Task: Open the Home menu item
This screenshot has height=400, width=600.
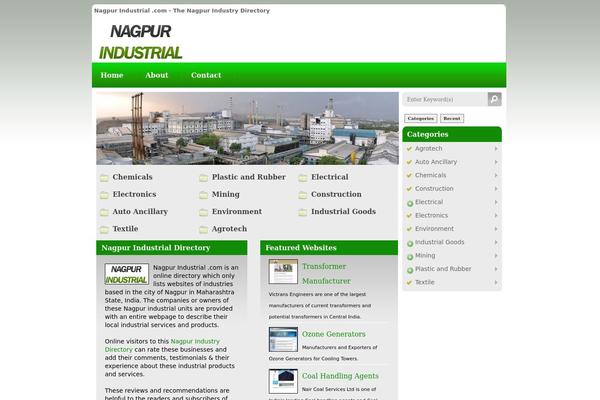Action: click(112, 75)
